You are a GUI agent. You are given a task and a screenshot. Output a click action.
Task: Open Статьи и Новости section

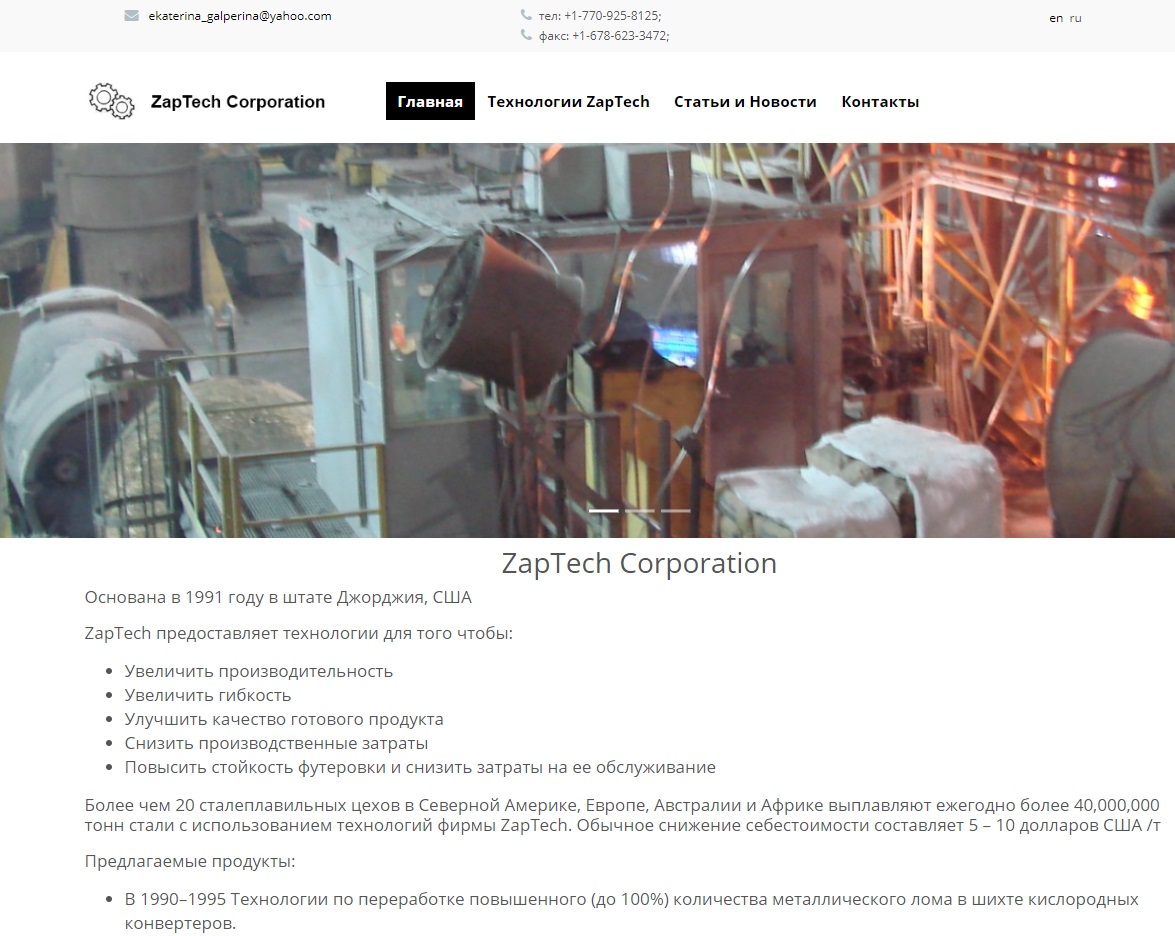pyautogui.click(x=745, y=101)
